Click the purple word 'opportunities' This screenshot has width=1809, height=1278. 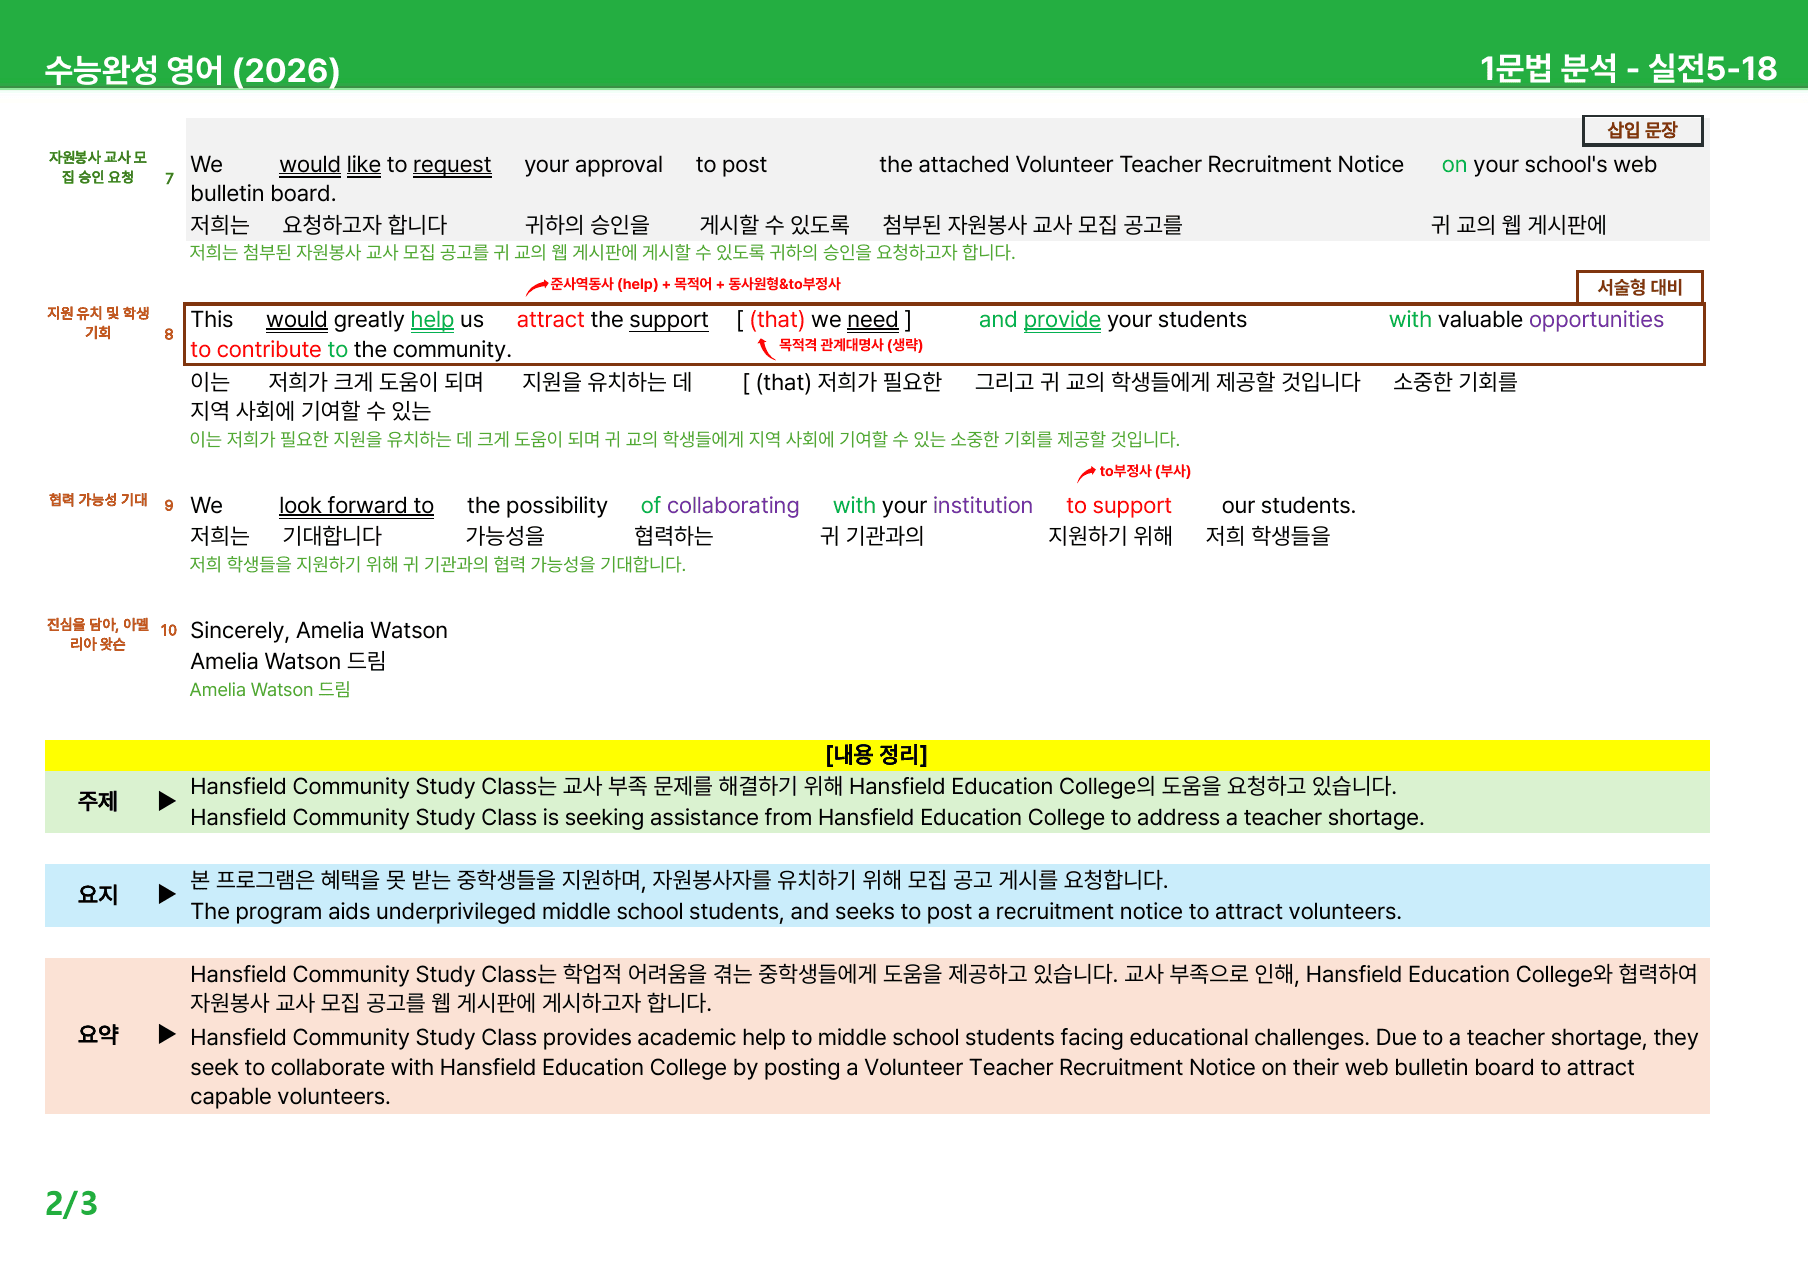[1596, 320]
